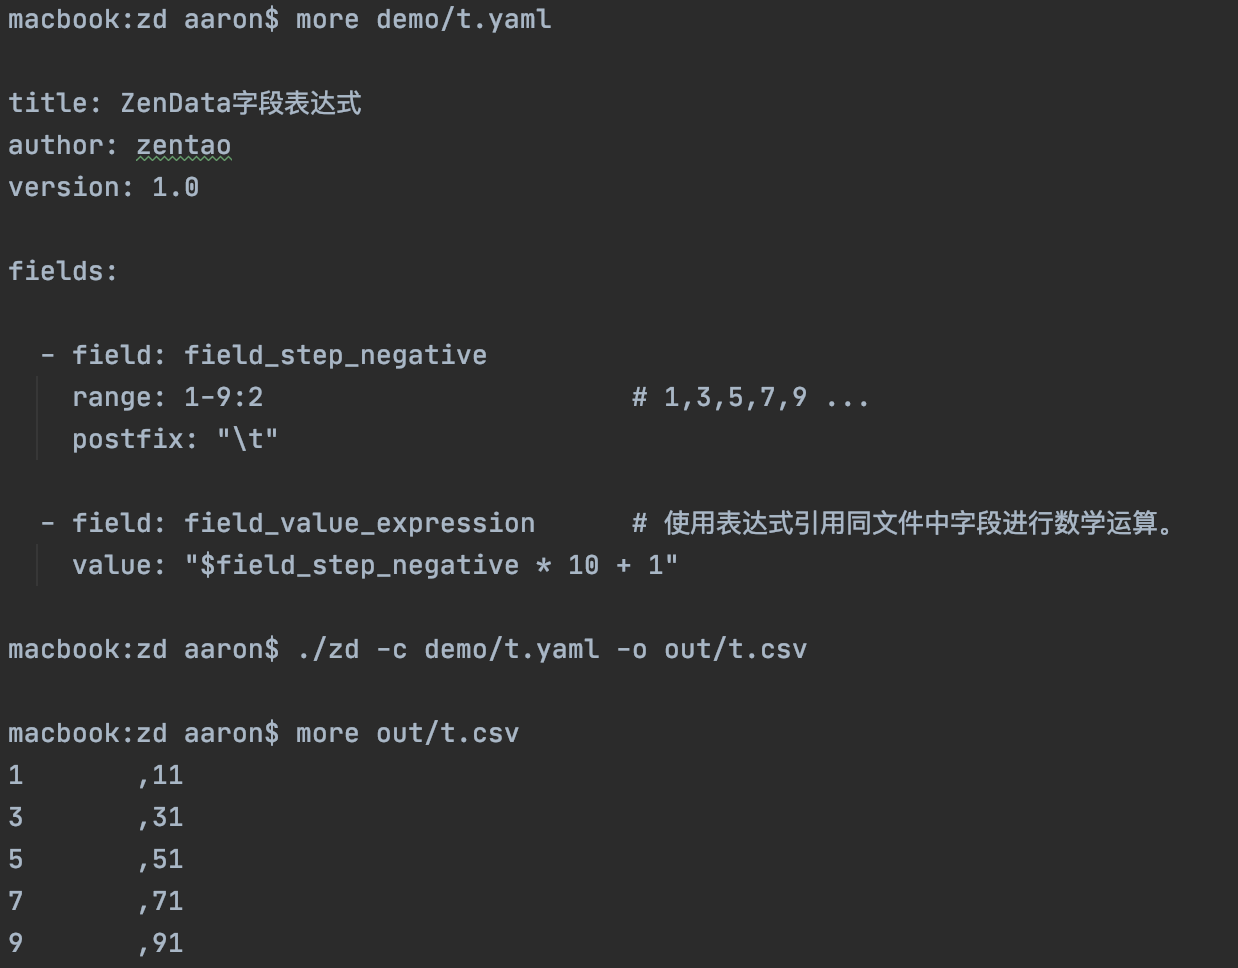This screenshot has width=1238, height=968.
Task: Click the dash before field_value_expression
Action: pyautogui.click(x=47, y=523)
